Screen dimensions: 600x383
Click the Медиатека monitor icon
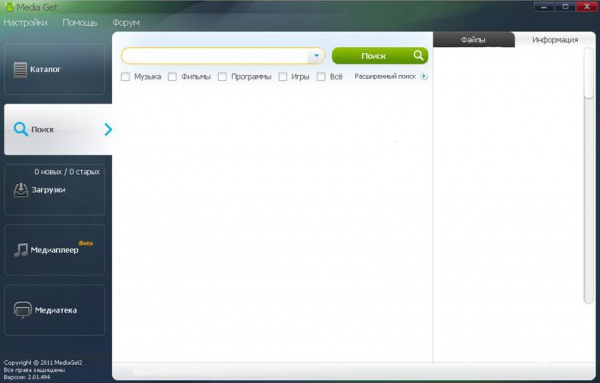(23, 310)
